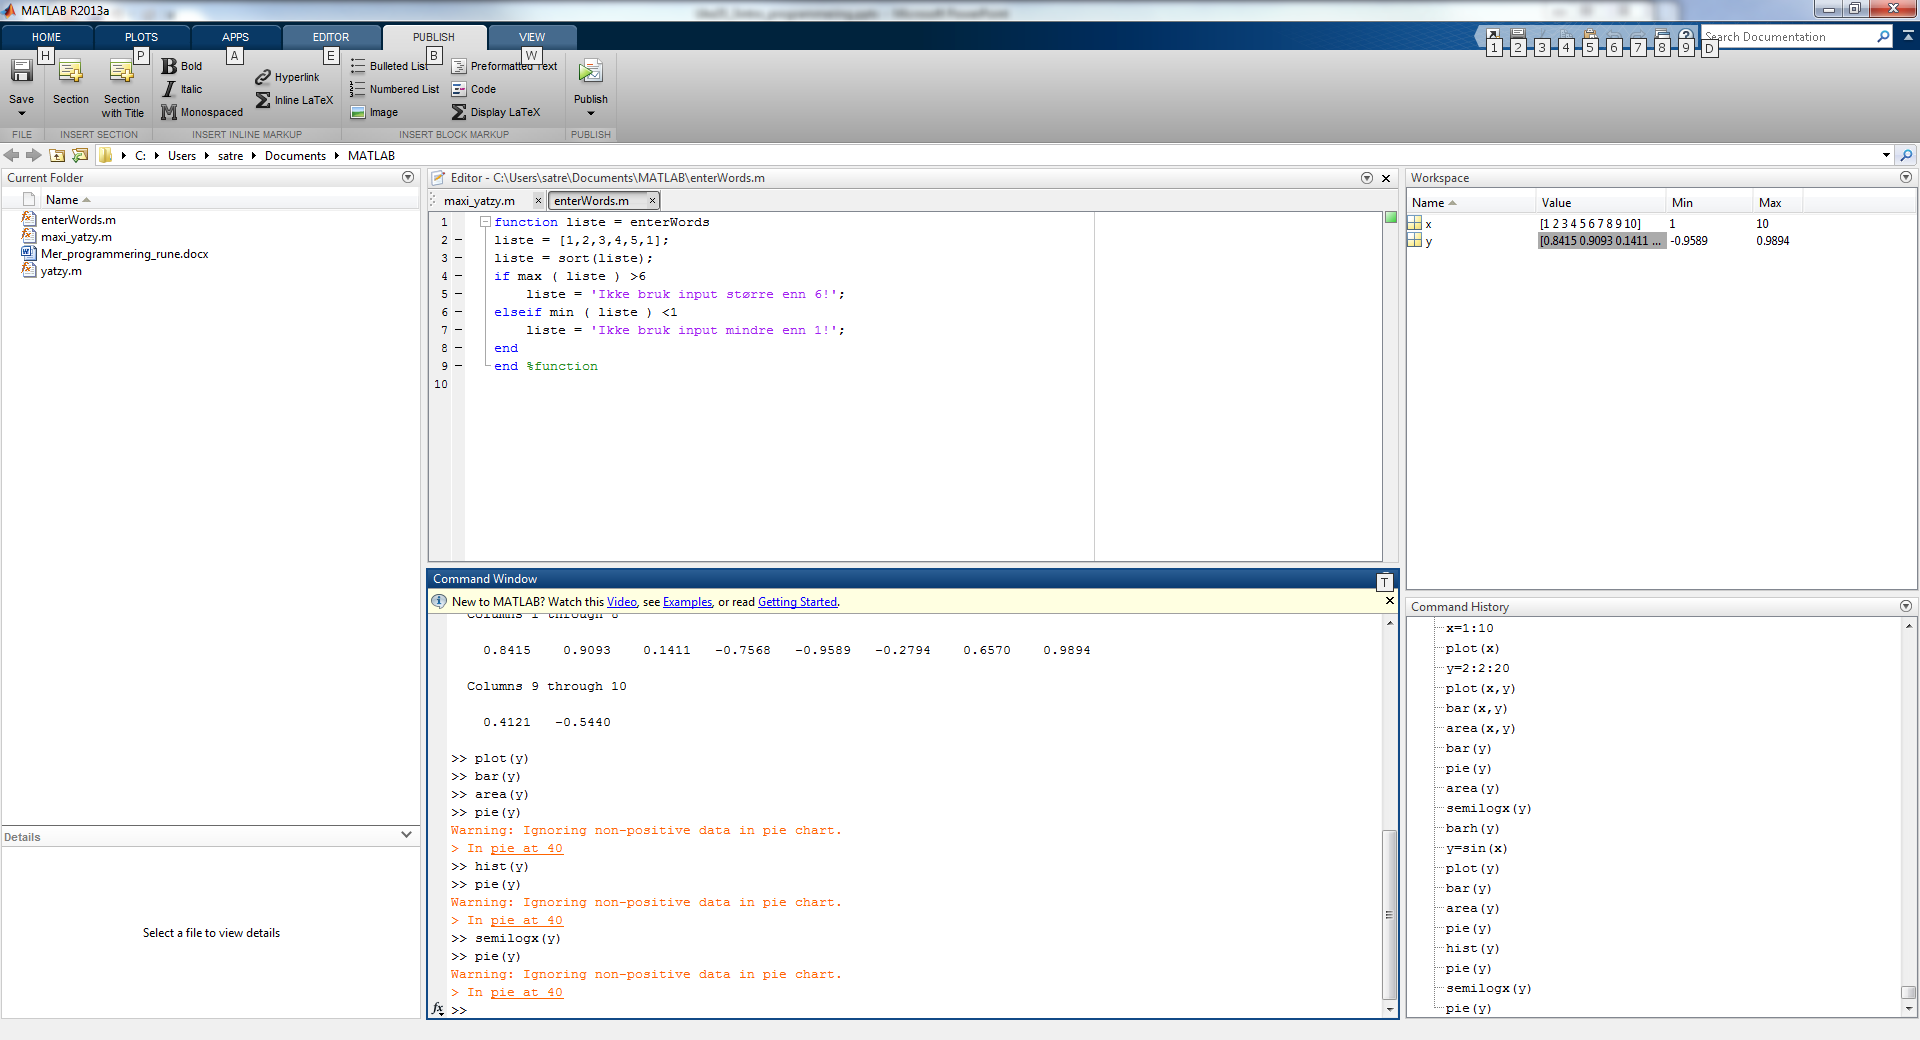Toggle breakpoint on editor line 4
Image resolution: width=1920 pixels, height=1040 pixels.
click(459, 276)
